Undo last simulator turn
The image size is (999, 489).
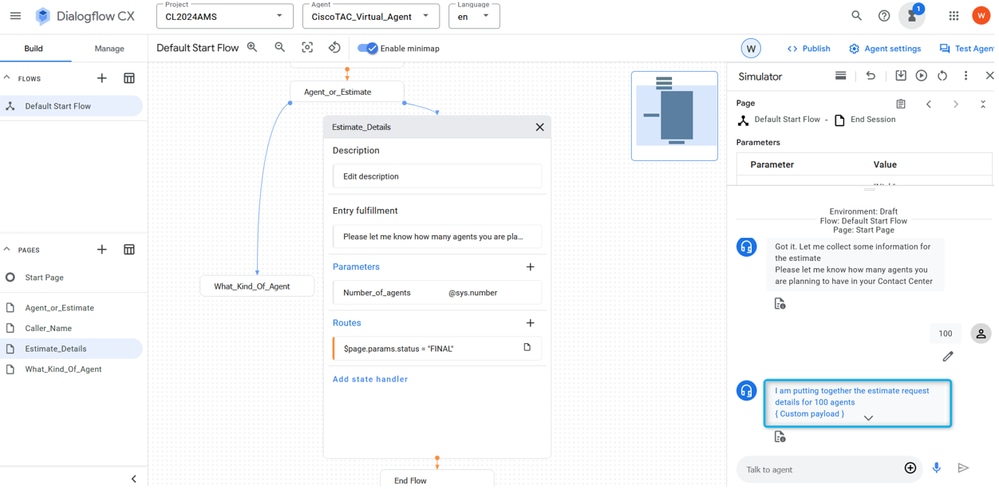(870, 76)
